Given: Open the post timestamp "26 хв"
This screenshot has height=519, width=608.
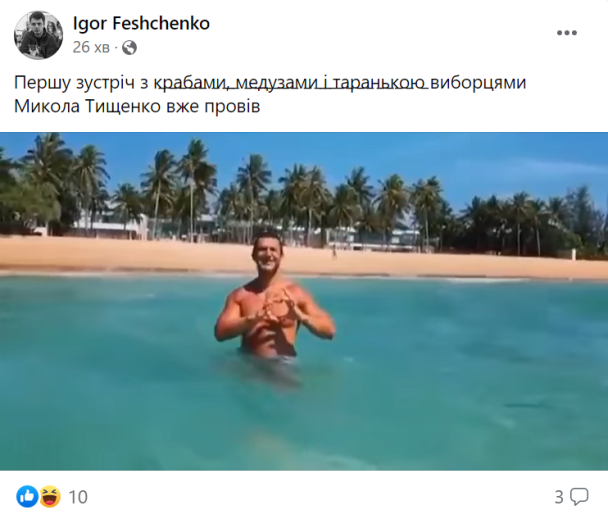Looking at the screenshot, I should click(x=91, y=47).
